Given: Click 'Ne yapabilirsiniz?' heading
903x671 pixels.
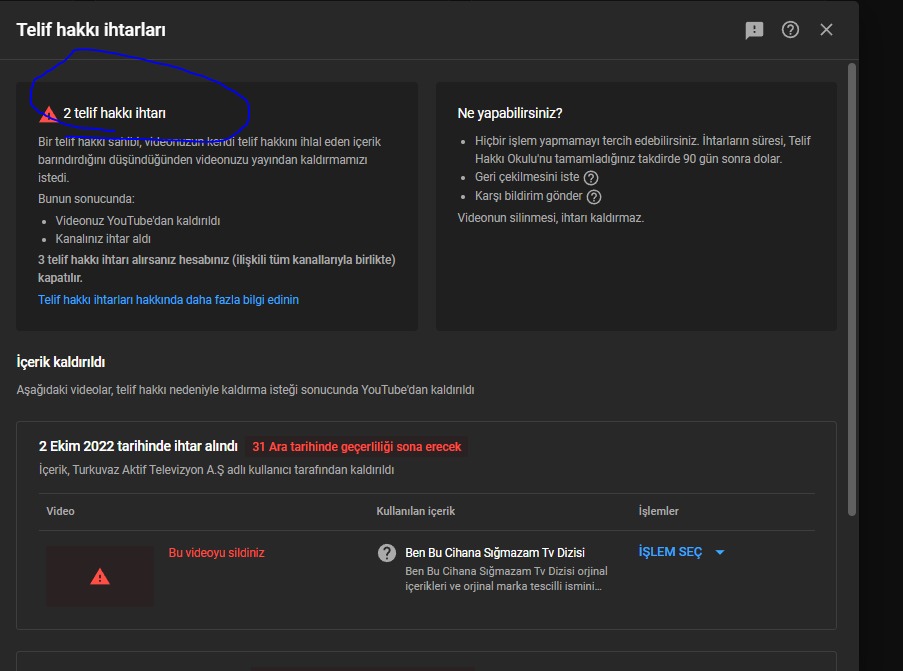Looking at the screenshot, I should click(x=510, y=113).
